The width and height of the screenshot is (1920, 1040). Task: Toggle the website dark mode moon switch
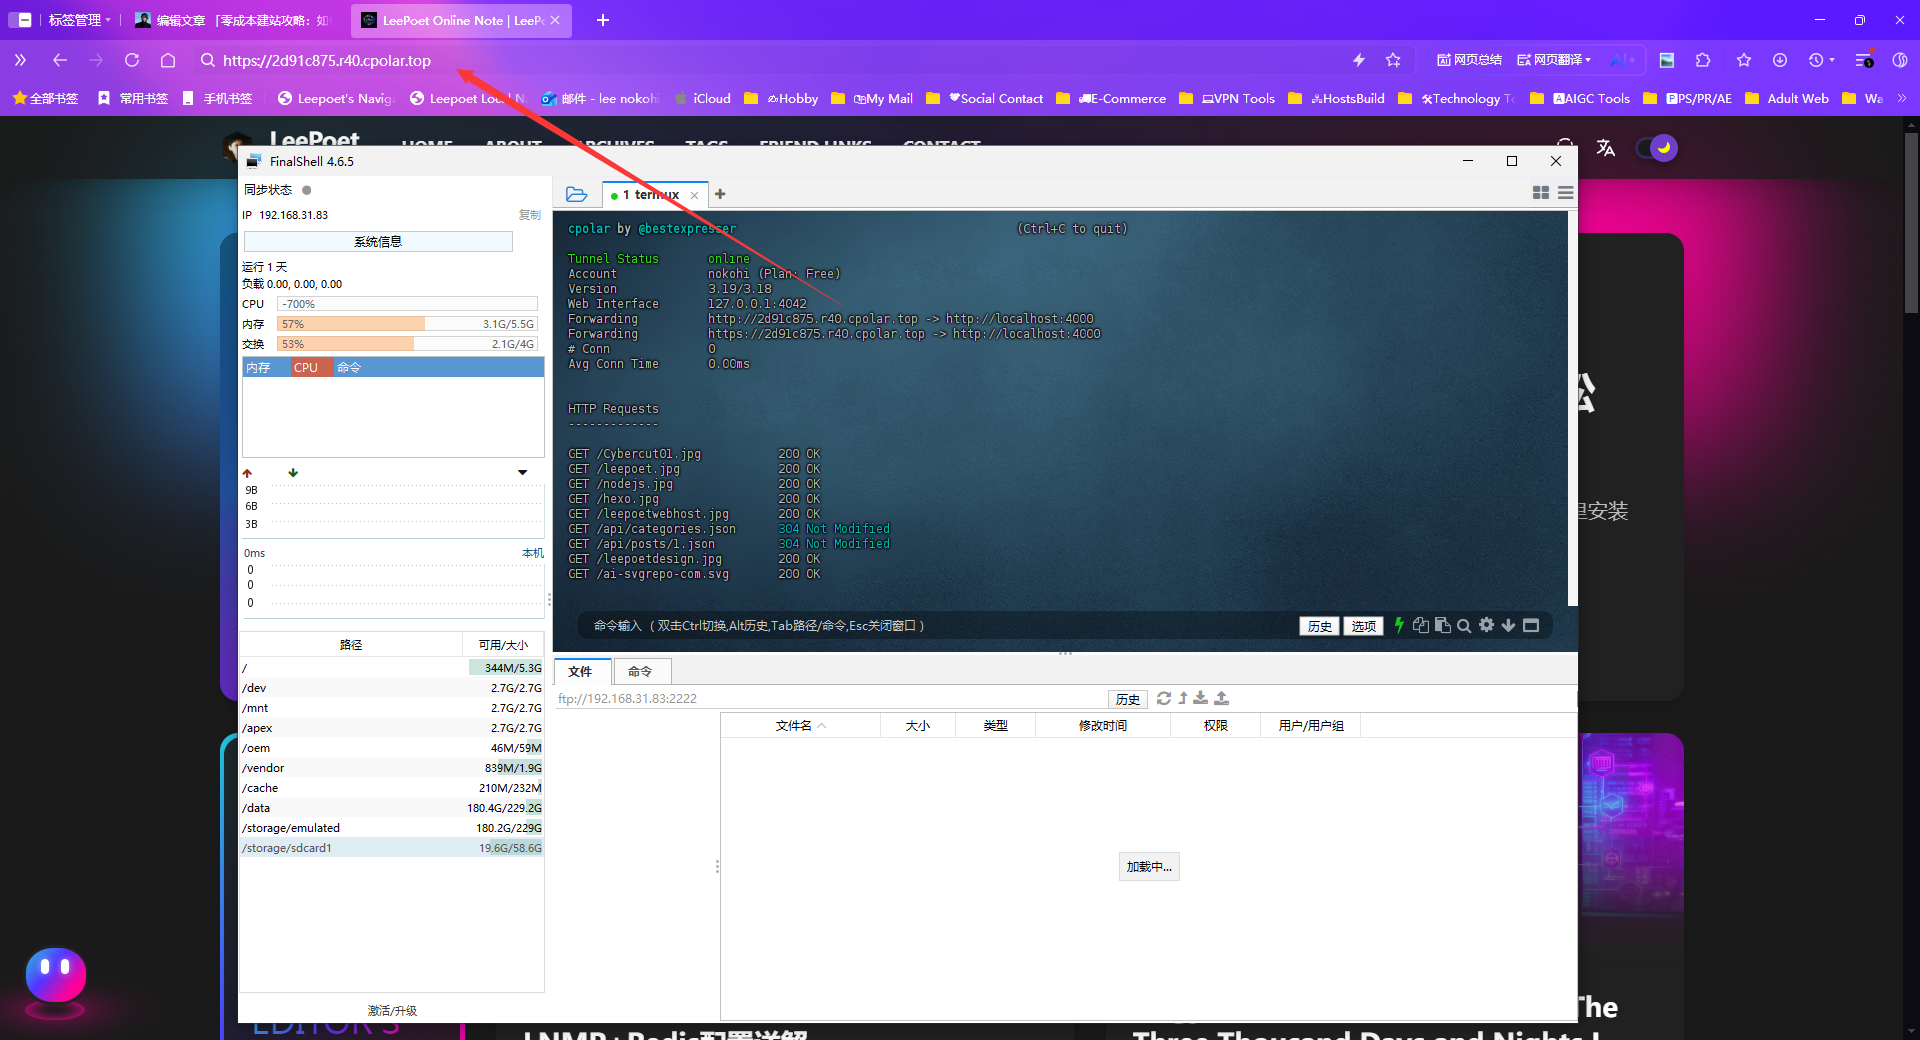click(1657, 148)
